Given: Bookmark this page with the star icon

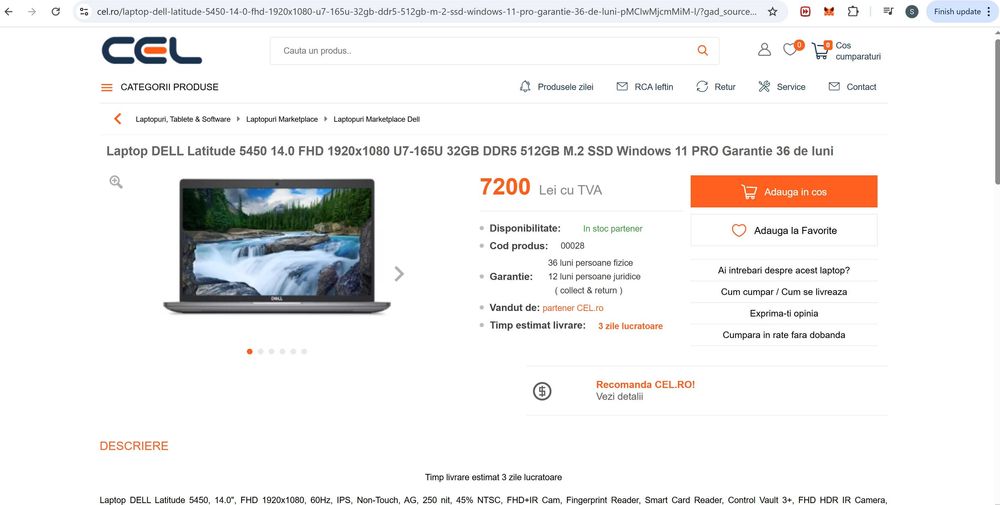Looking at the screenshot, I should (772, 11).
